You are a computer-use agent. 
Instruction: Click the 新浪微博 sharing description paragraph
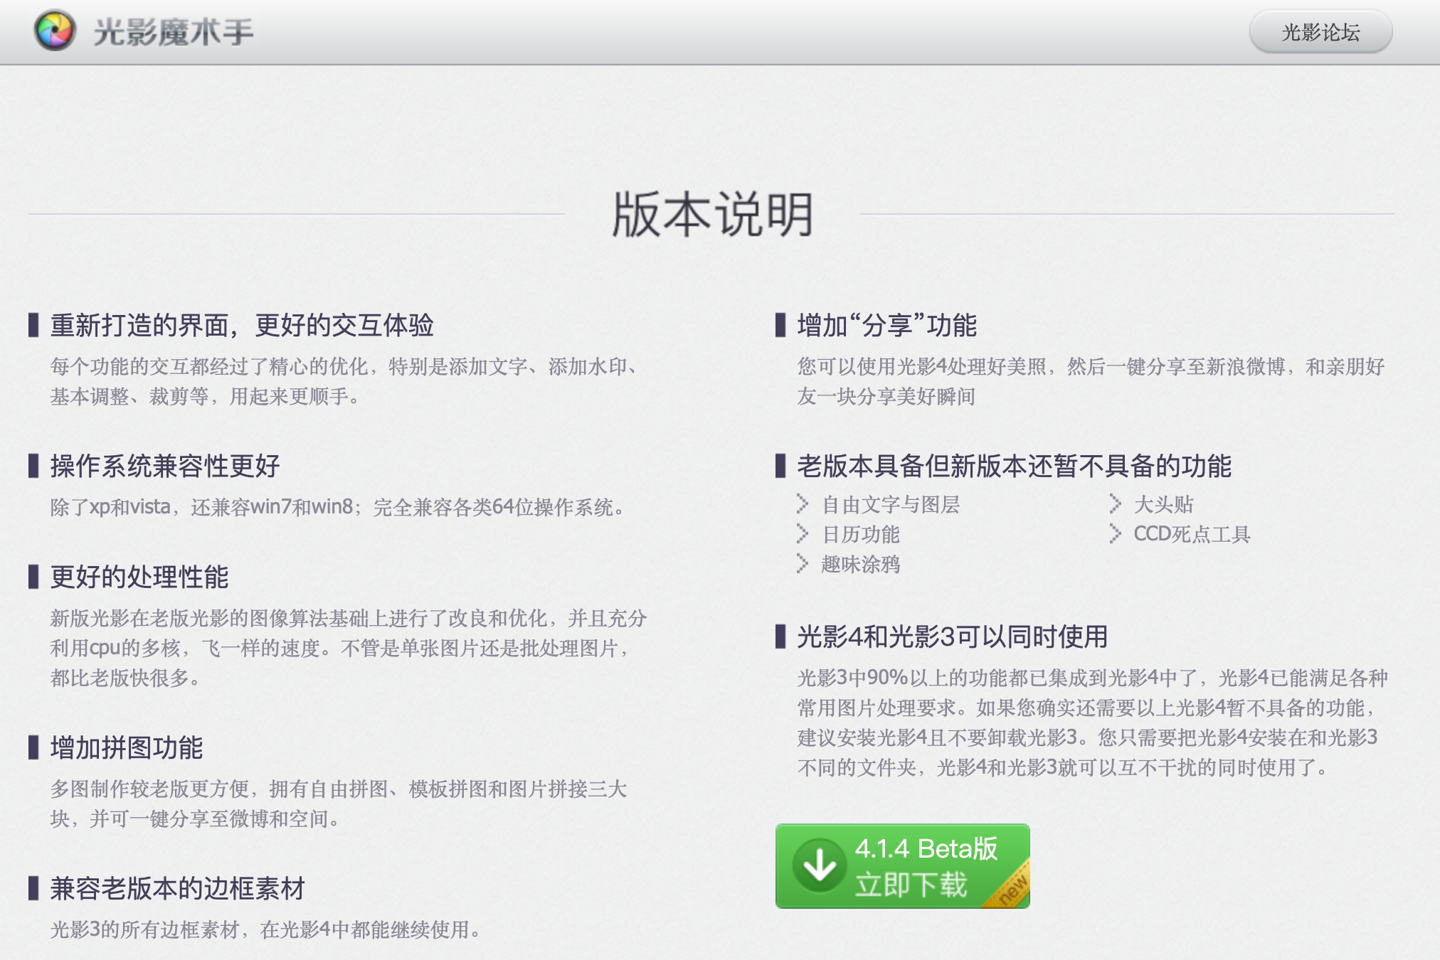point(1091,382)
